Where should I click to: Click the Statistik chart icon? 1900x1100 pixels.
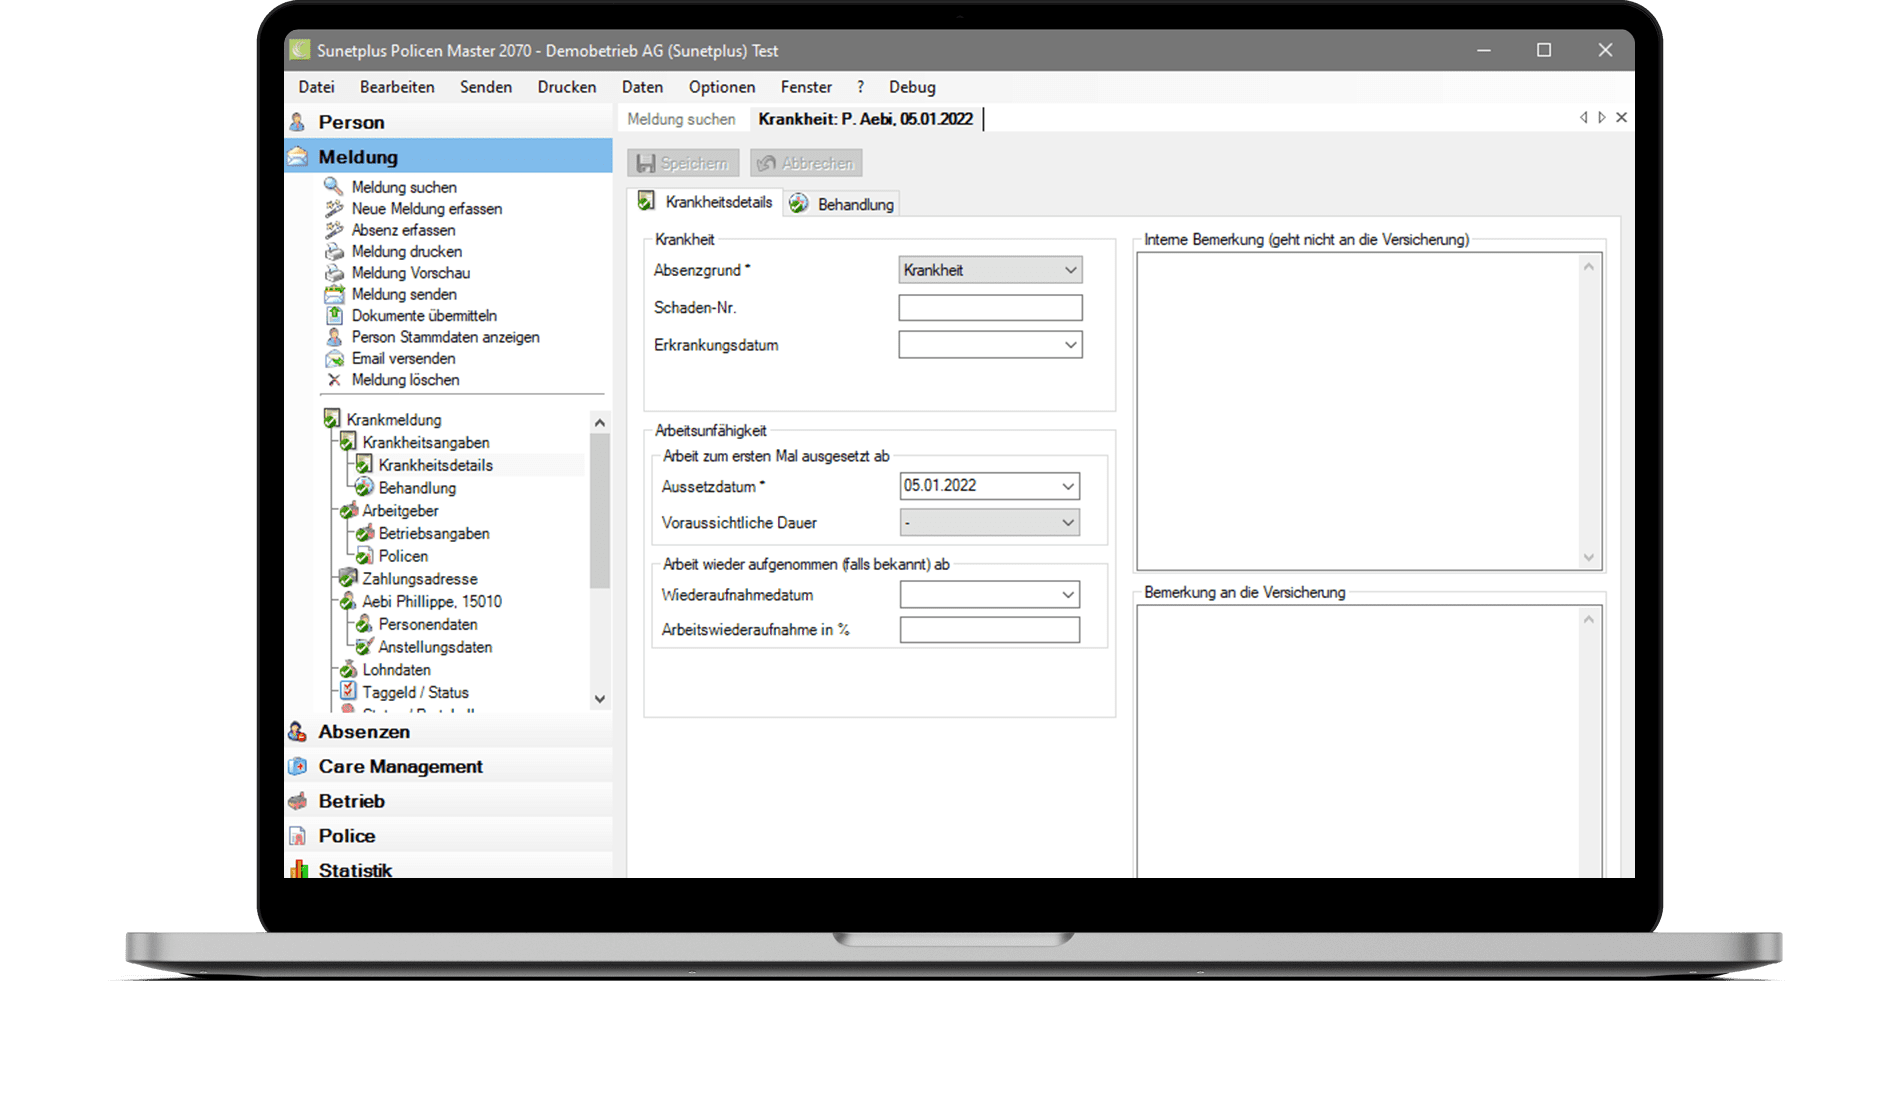coord(298,869)
